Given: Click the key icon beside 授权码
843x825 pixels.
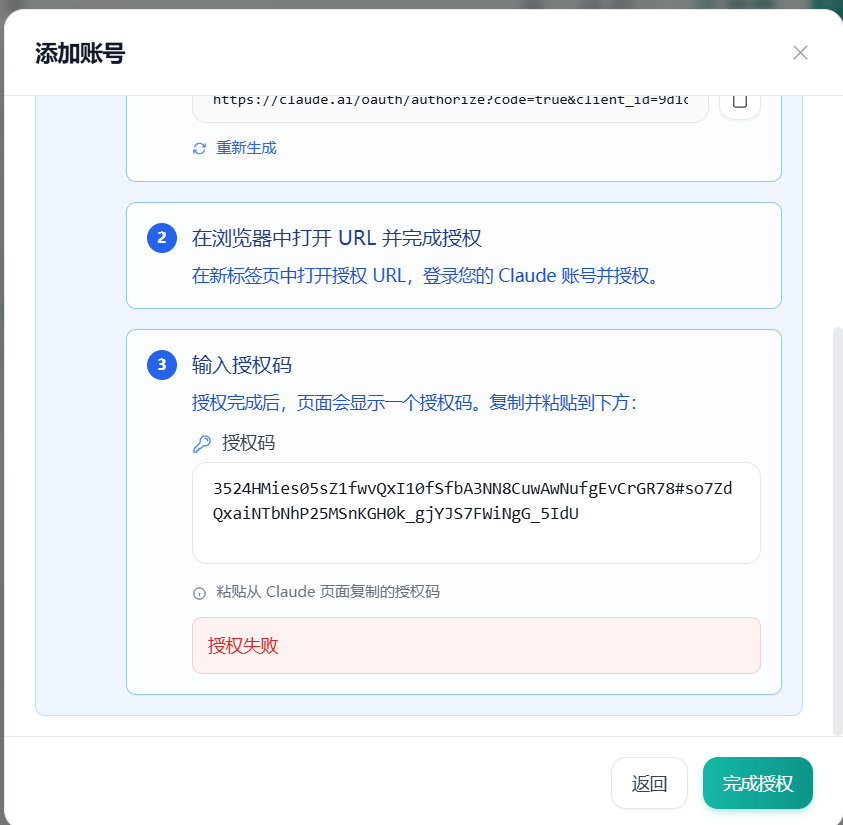Looking at the screenshot, I should [202, 444].
